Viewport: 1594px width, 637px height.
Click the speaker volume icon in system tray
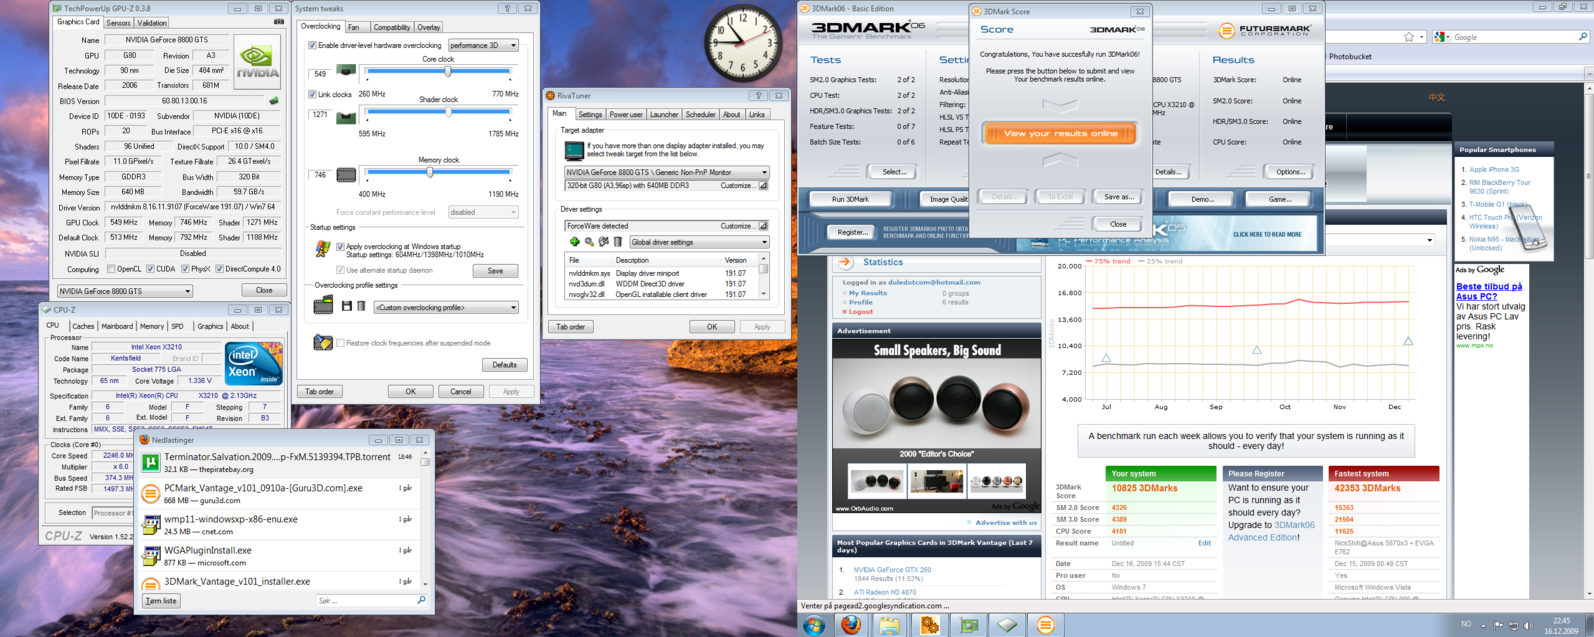1527,625
